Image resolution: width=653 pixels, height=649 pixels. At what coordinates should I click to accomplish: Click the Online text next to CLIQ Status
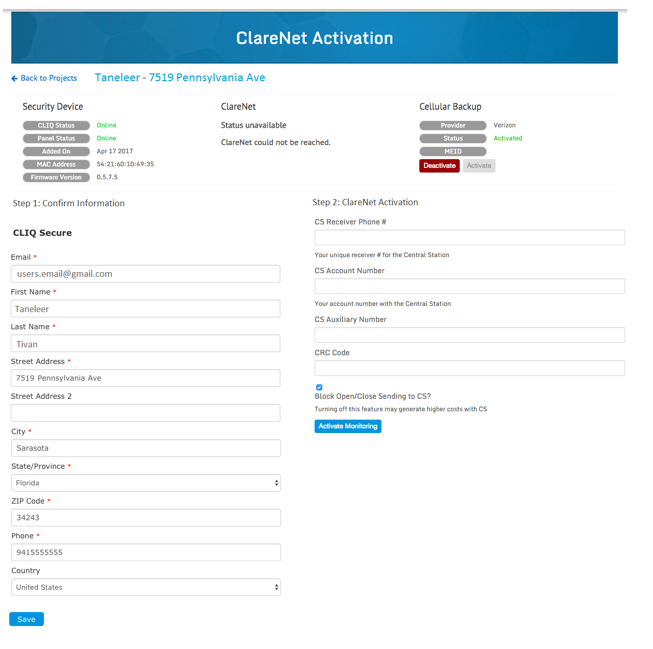tap(107, 125)
